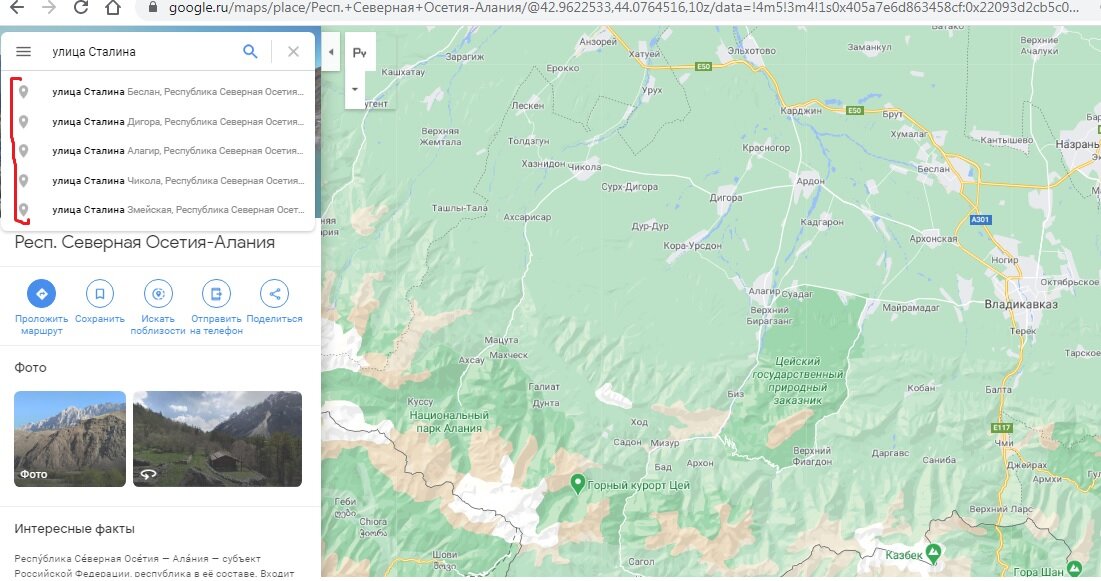Click Ардон label on the map
Viewport: 1101px width, 581px height.
(810, 181)
